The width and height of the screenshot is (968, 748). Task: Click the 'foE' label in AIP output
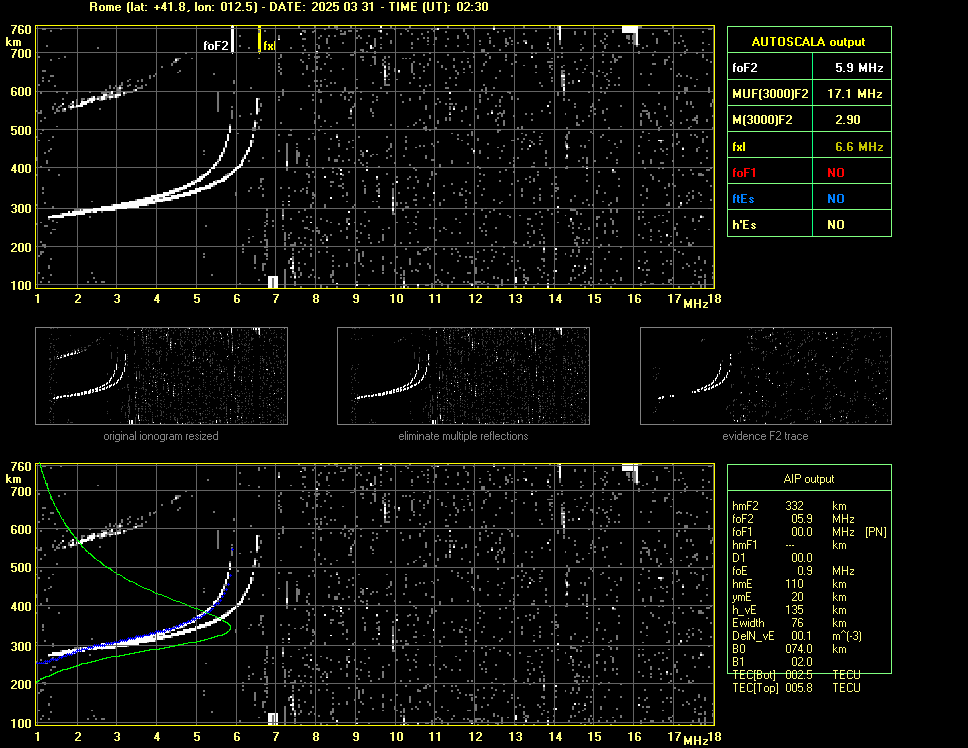741,571
